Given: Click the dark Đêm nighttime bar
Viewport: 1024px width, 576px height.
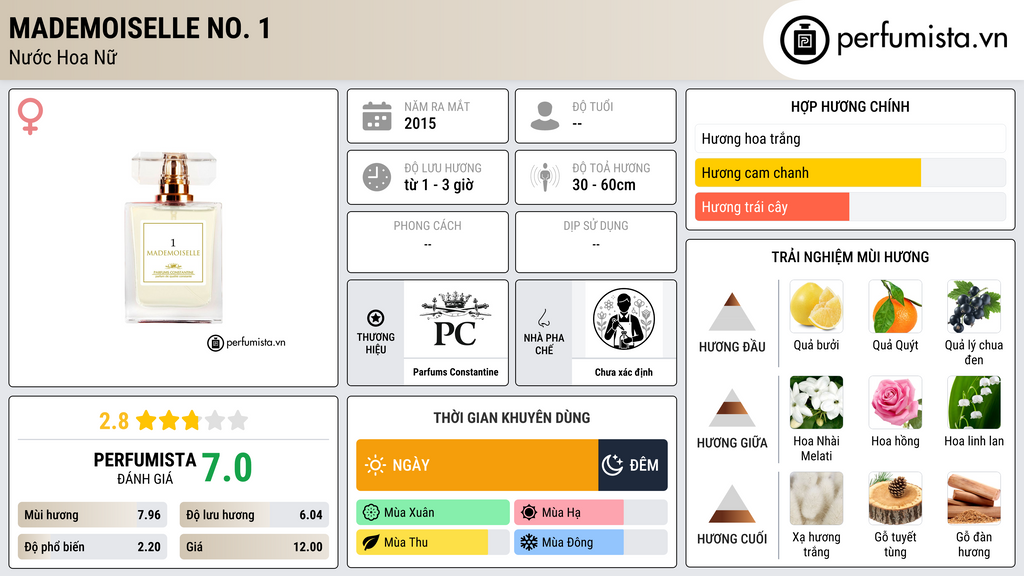Looking at the screenshot, I should (633, 465).
